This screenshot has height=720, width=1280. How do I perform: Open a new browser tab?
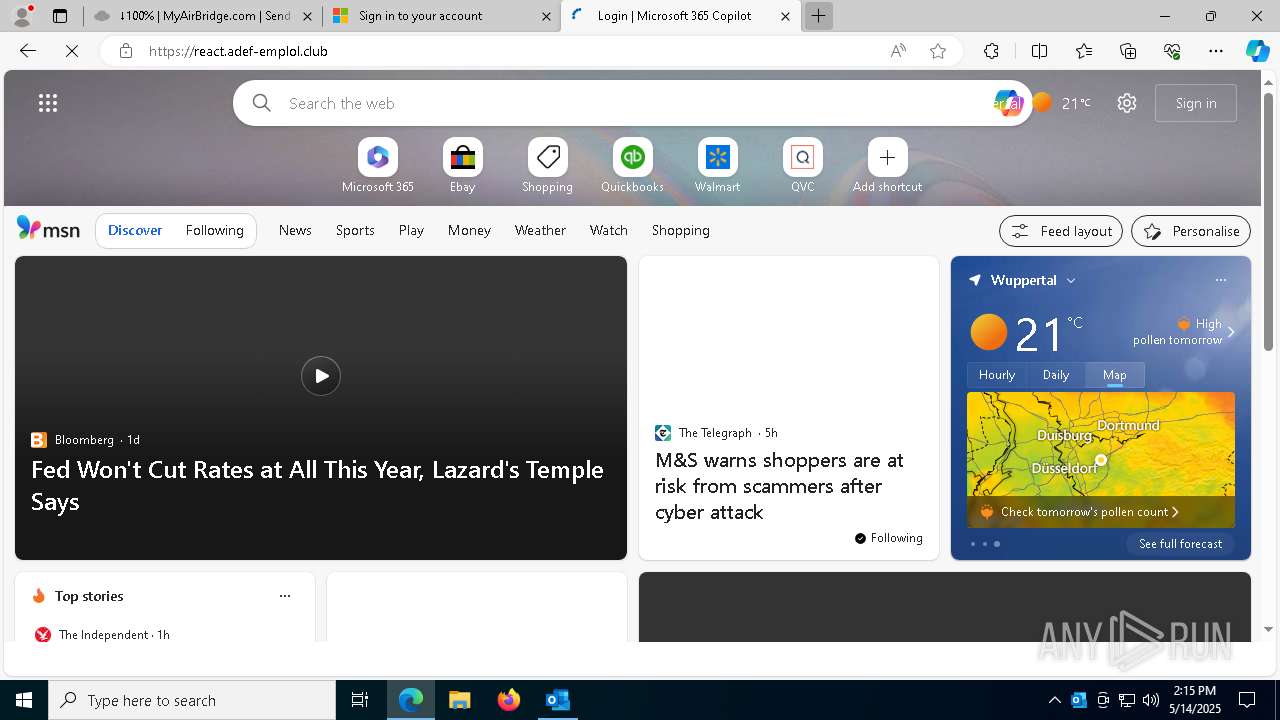click(x=818, y=16)
